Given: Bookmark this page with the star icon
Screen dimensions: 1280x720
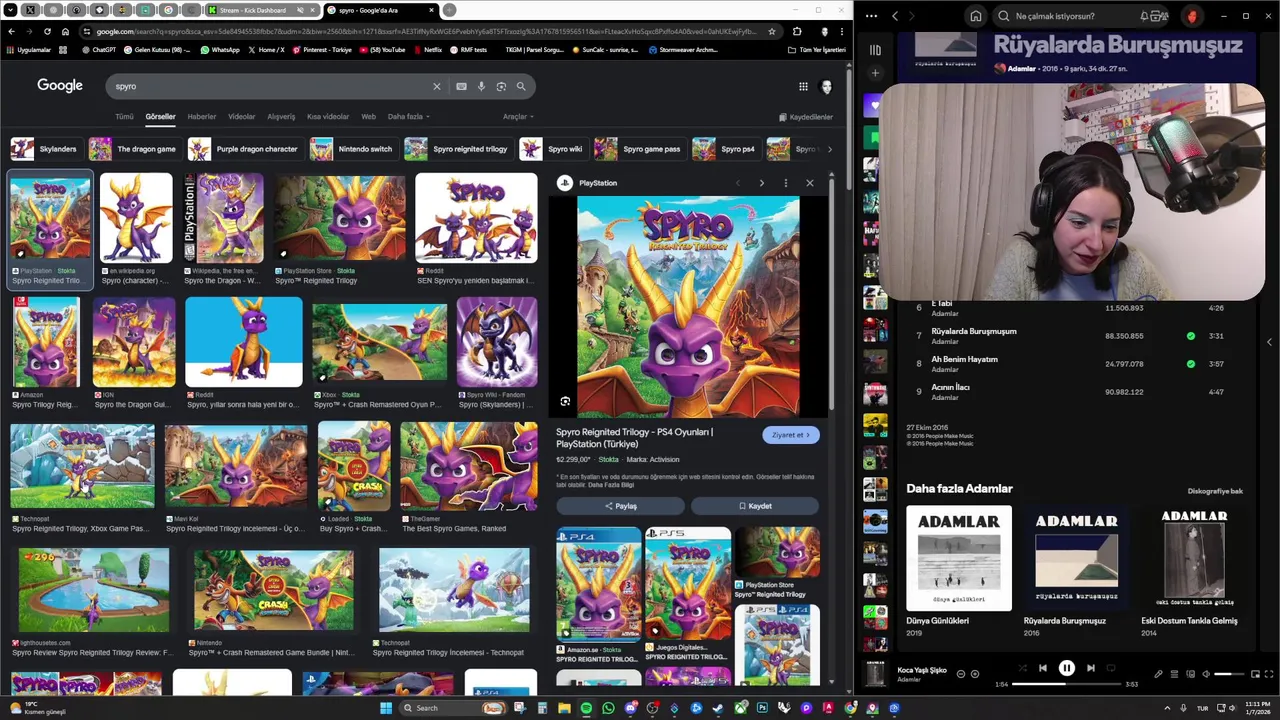Looking at the screenshot, I should (771, 31).
